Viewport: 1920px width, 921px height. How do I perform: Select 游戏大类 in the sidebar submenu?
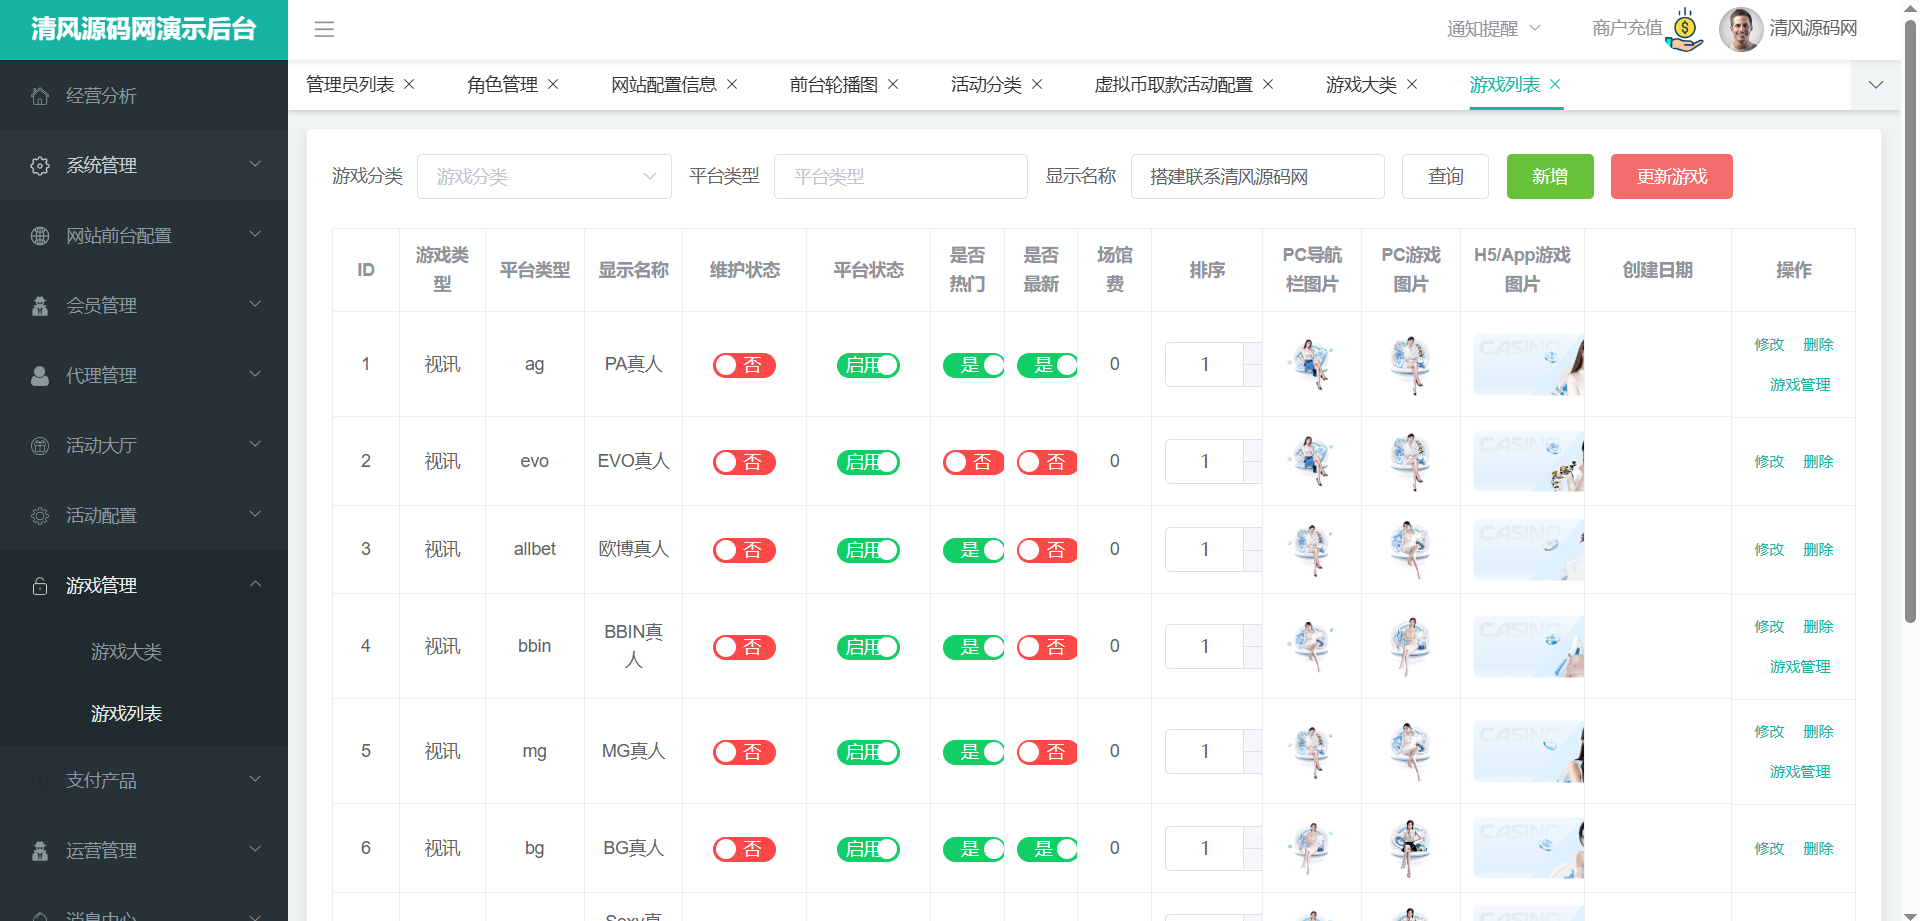(126, 652)
